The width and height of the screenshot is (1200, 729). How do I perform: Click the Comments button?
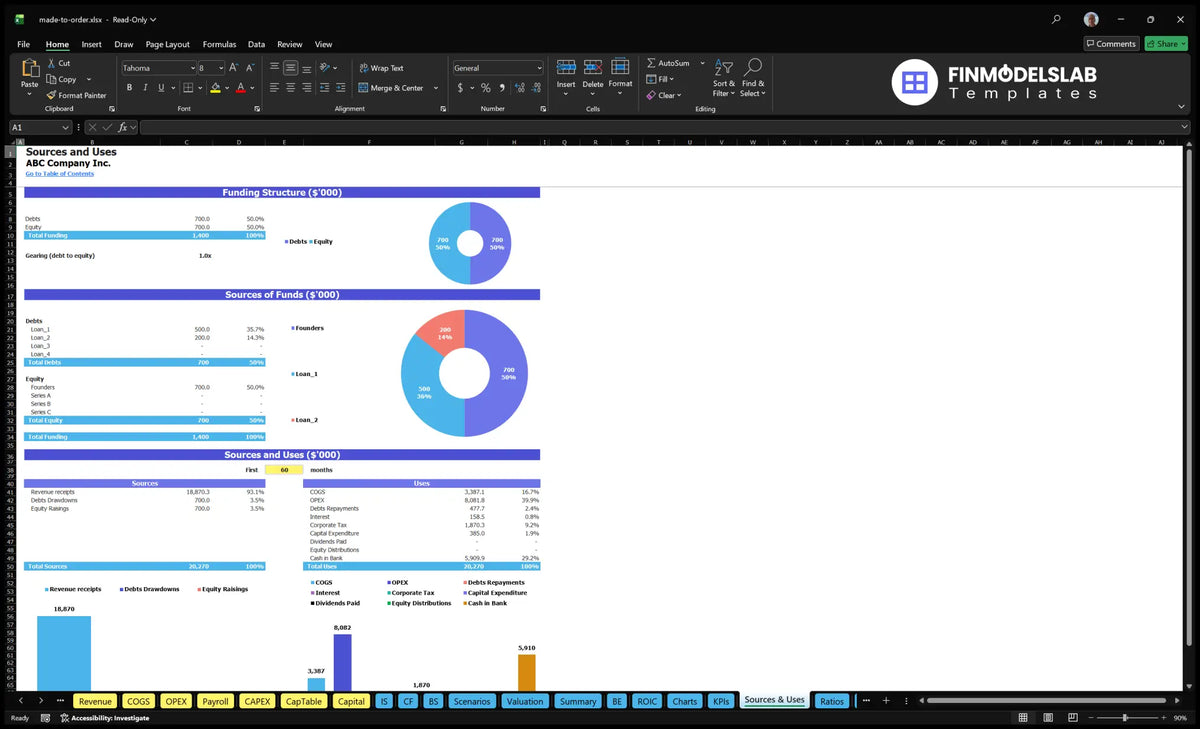[1111, 43]
